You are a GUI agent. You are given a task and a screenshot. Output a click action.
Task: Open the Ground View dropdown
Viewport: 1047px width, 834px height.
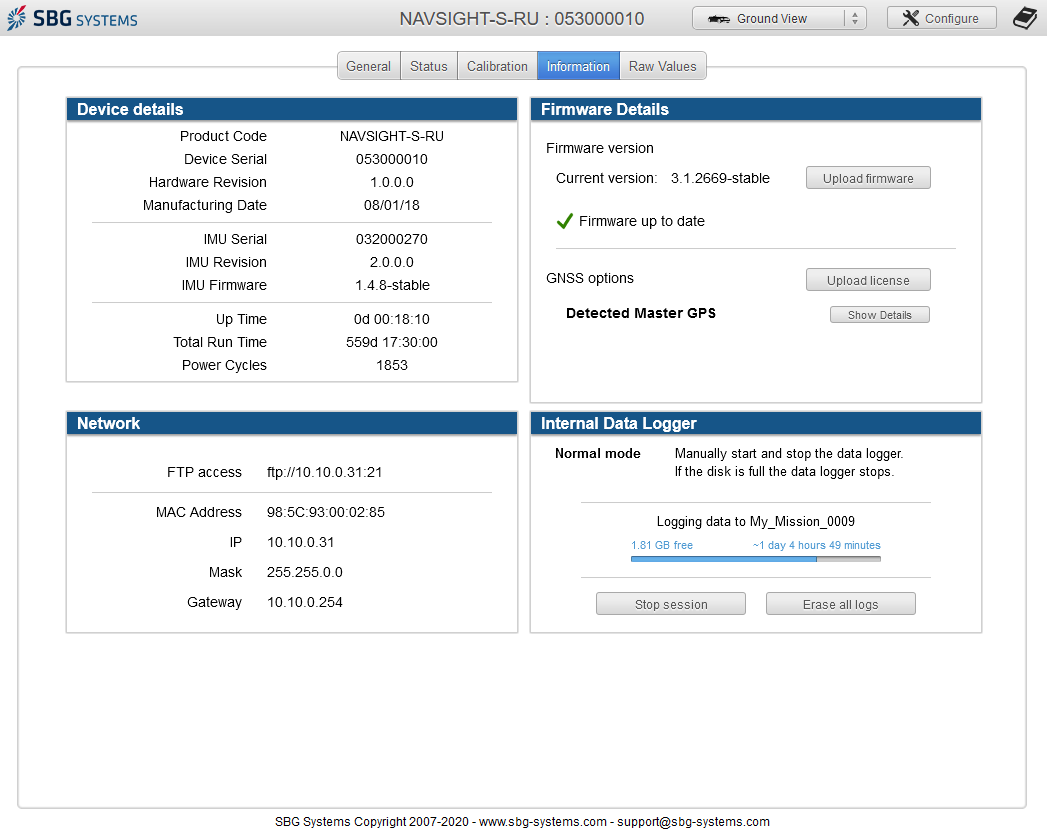coord(779,18)
